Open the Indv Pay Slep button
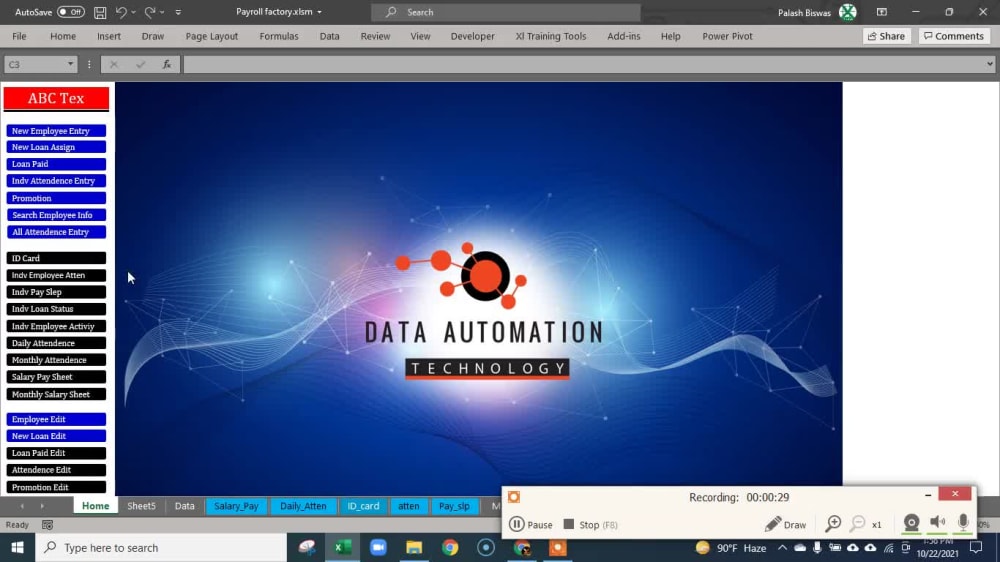Screen dimensions: 1000x562 (56, 292)
